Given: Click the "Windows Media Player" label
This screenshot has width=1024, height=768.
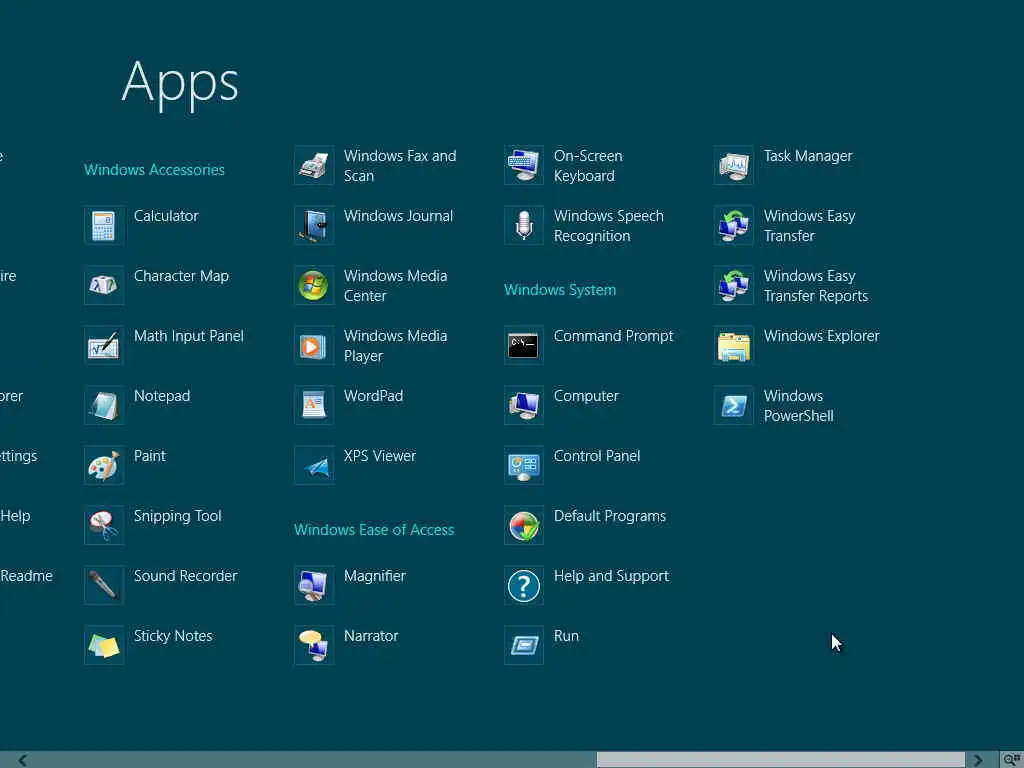Looking at the screenshot, I should point(396,346).
